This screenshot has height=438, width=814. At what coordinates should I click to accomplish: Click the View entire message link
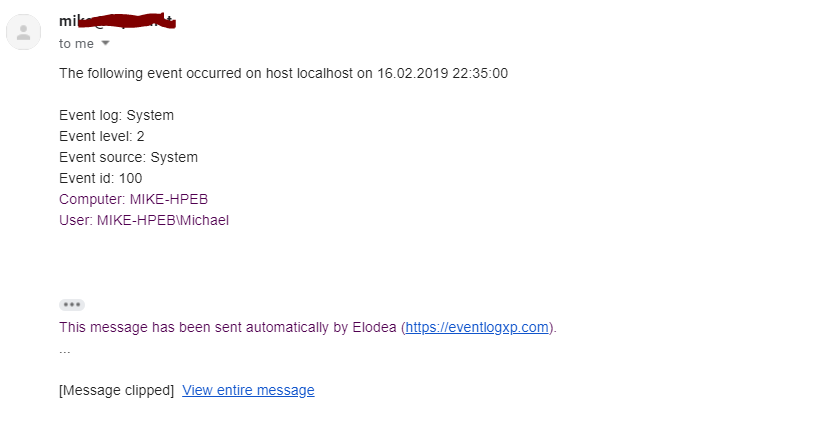point(248,390)
